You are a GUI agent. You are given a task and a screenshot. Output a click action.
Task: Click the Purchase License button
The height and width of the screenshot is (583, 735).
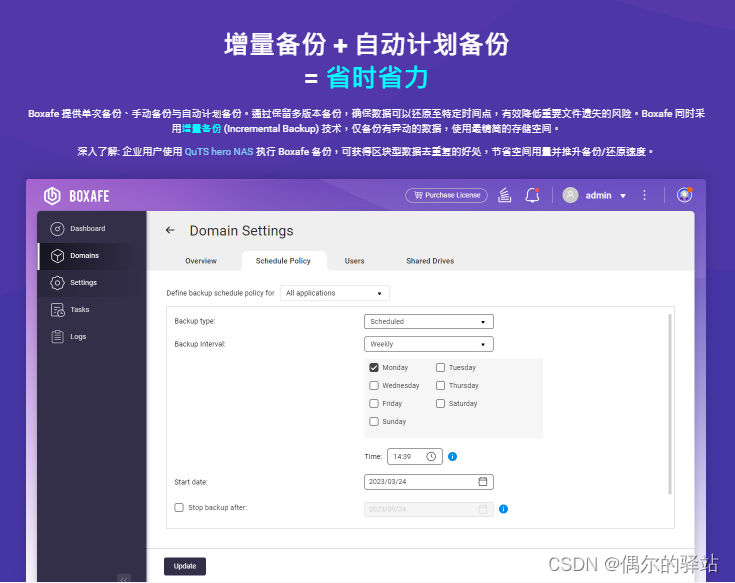click(x=446, y=195)
